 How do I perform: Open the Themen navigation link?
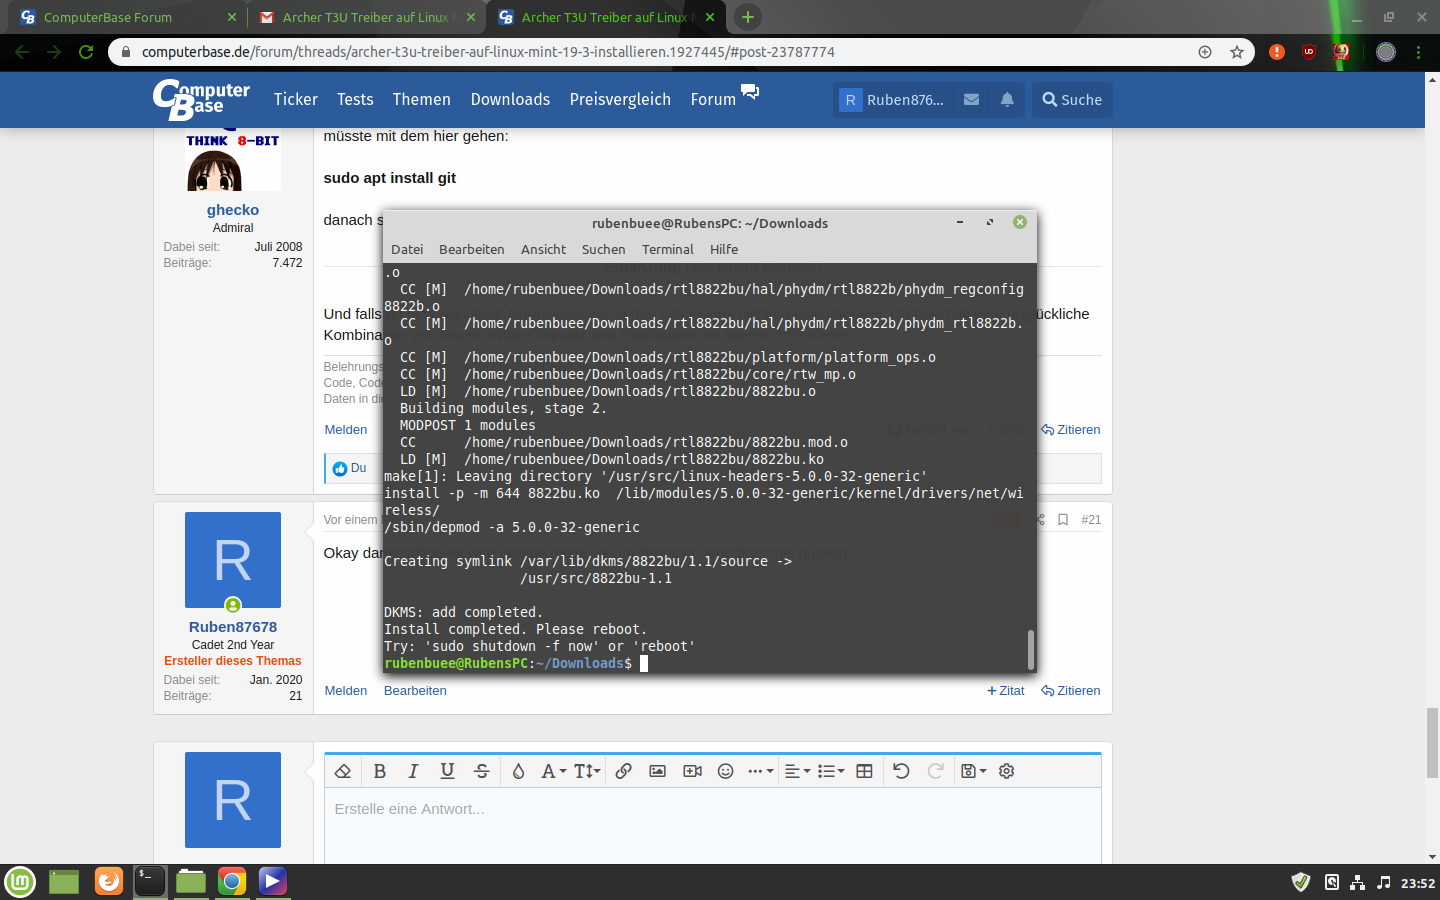(x=421, y=99)
